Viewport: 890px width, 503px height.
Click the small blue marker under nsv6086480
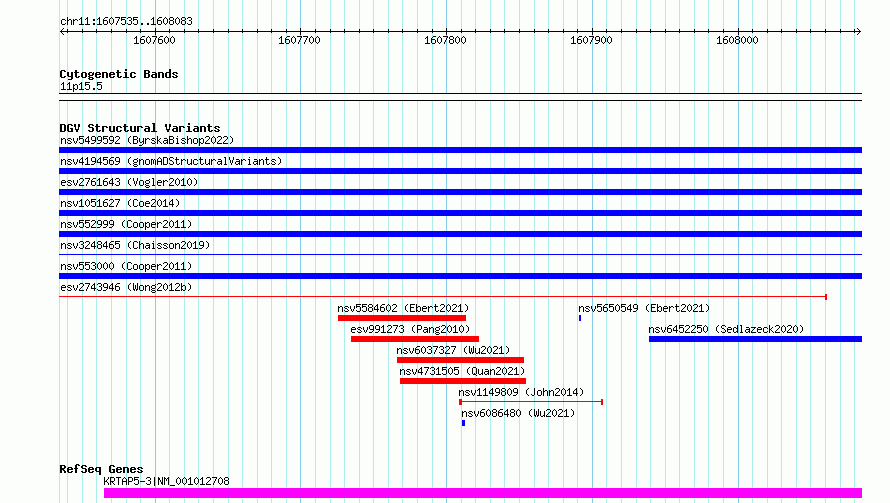click(x=463, y=423)
